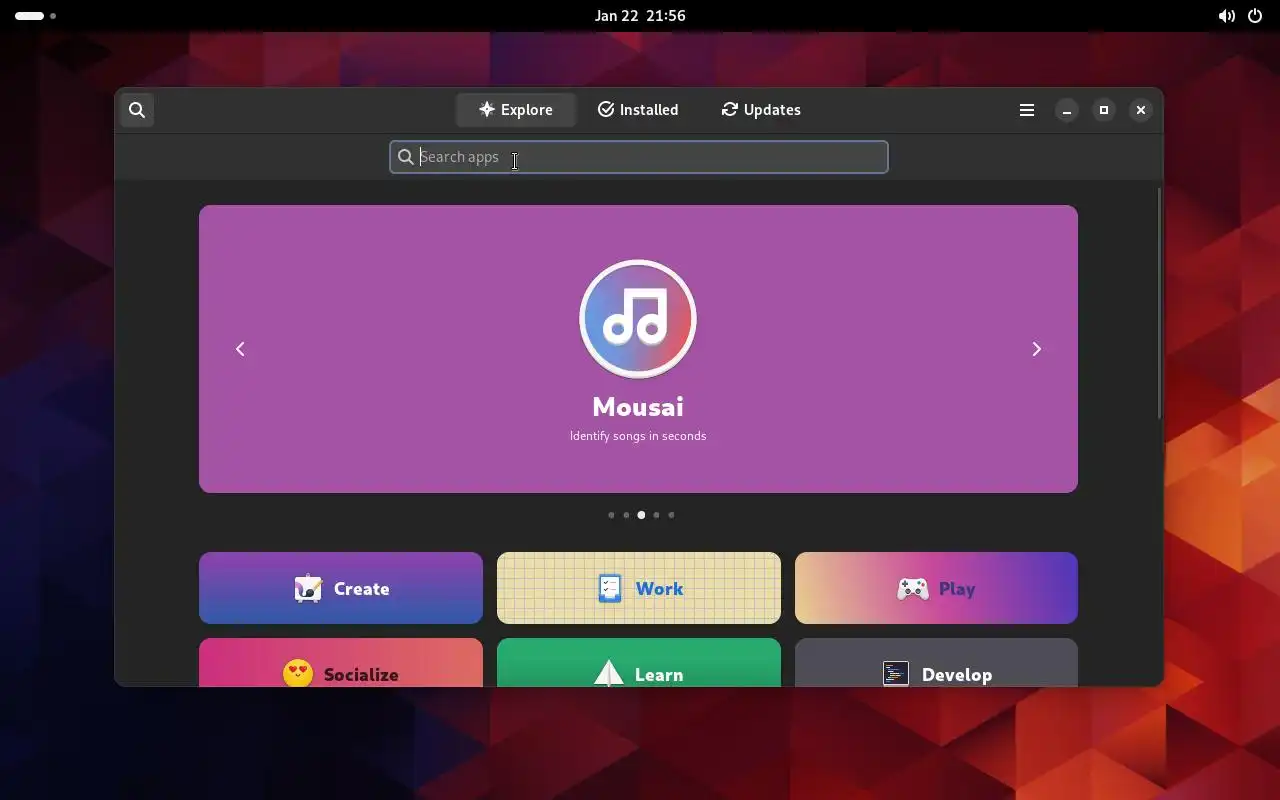1280x800 pixels.
Task: Click the power icon in top bar
Action: point(1255,16)
